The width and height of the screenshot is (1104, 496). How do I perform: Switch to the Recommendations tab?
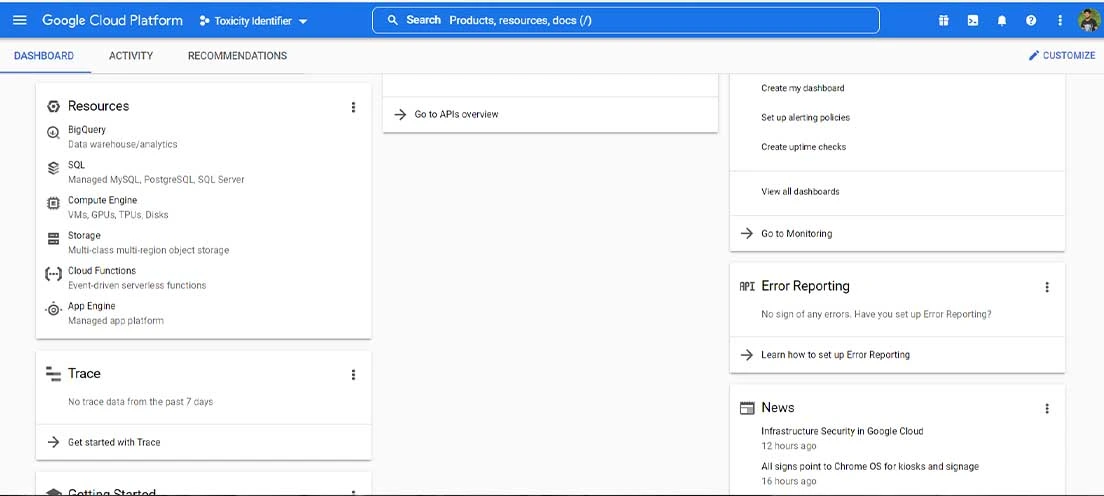click(x=237, y=56)
